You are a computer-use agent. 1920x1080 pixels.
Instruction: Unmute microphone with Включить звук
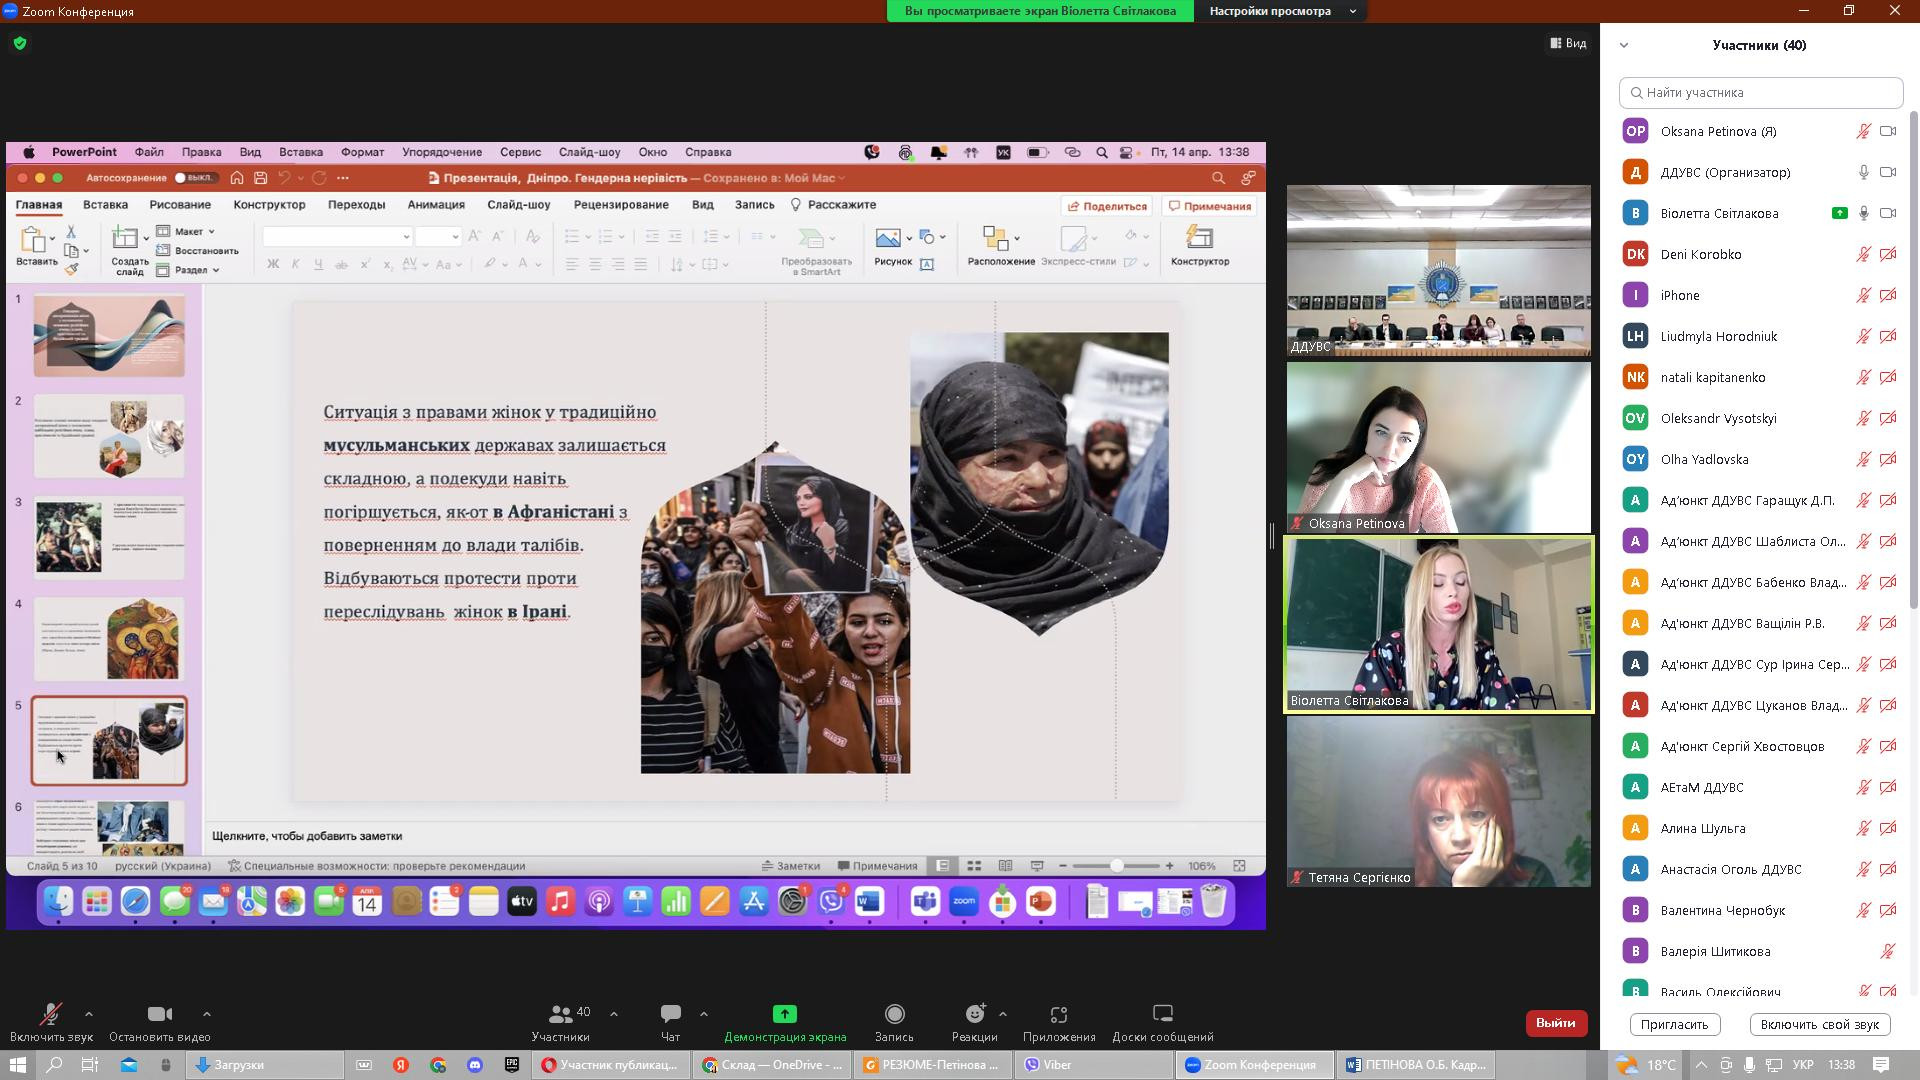[x=50, y=1014]
